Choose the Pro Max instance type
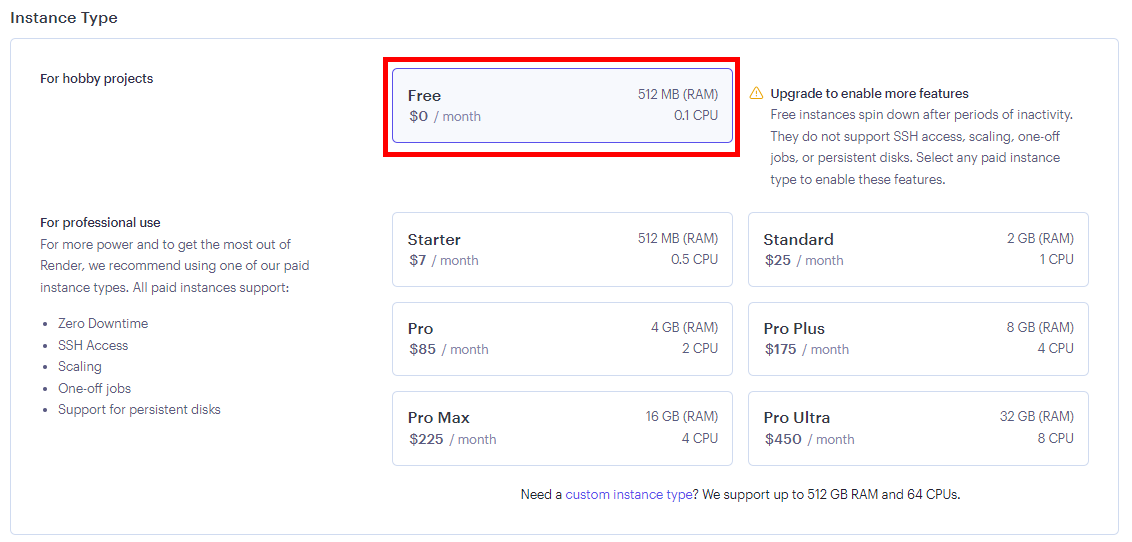This screenshot has height=542, width=1132. [x=562, y=428]
